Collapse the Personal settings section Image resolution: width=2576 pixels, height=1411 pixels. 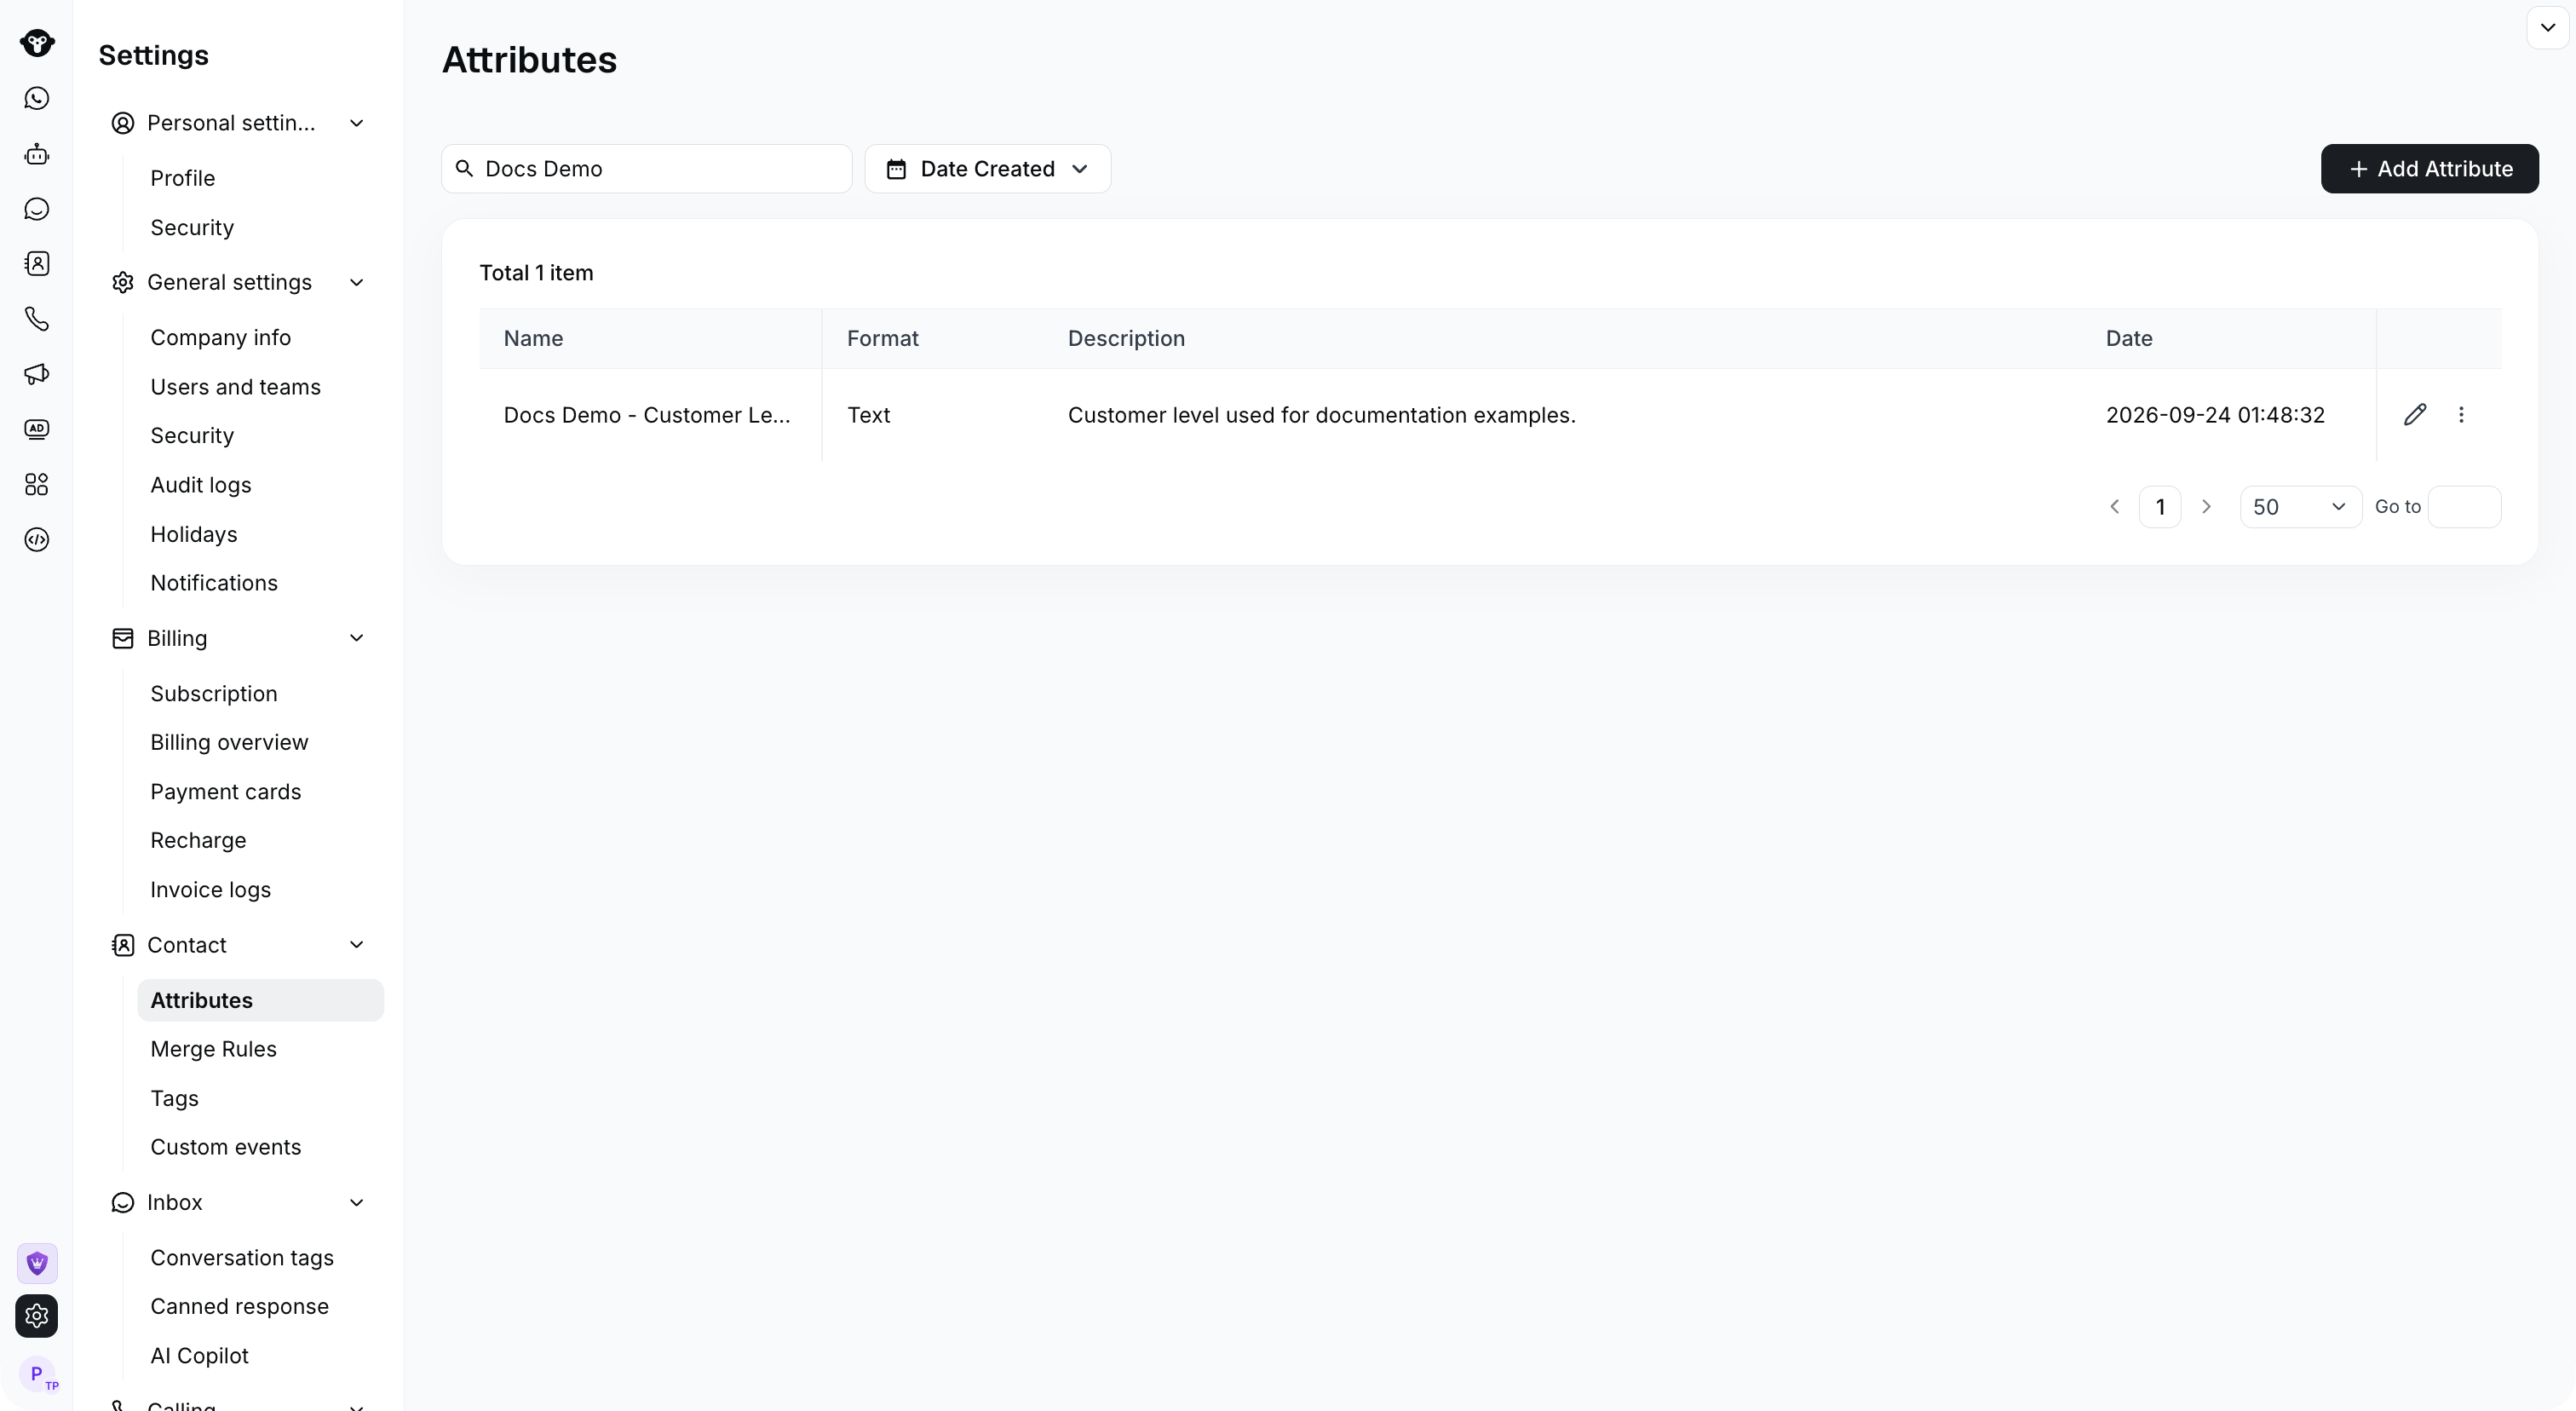(356, 123)
